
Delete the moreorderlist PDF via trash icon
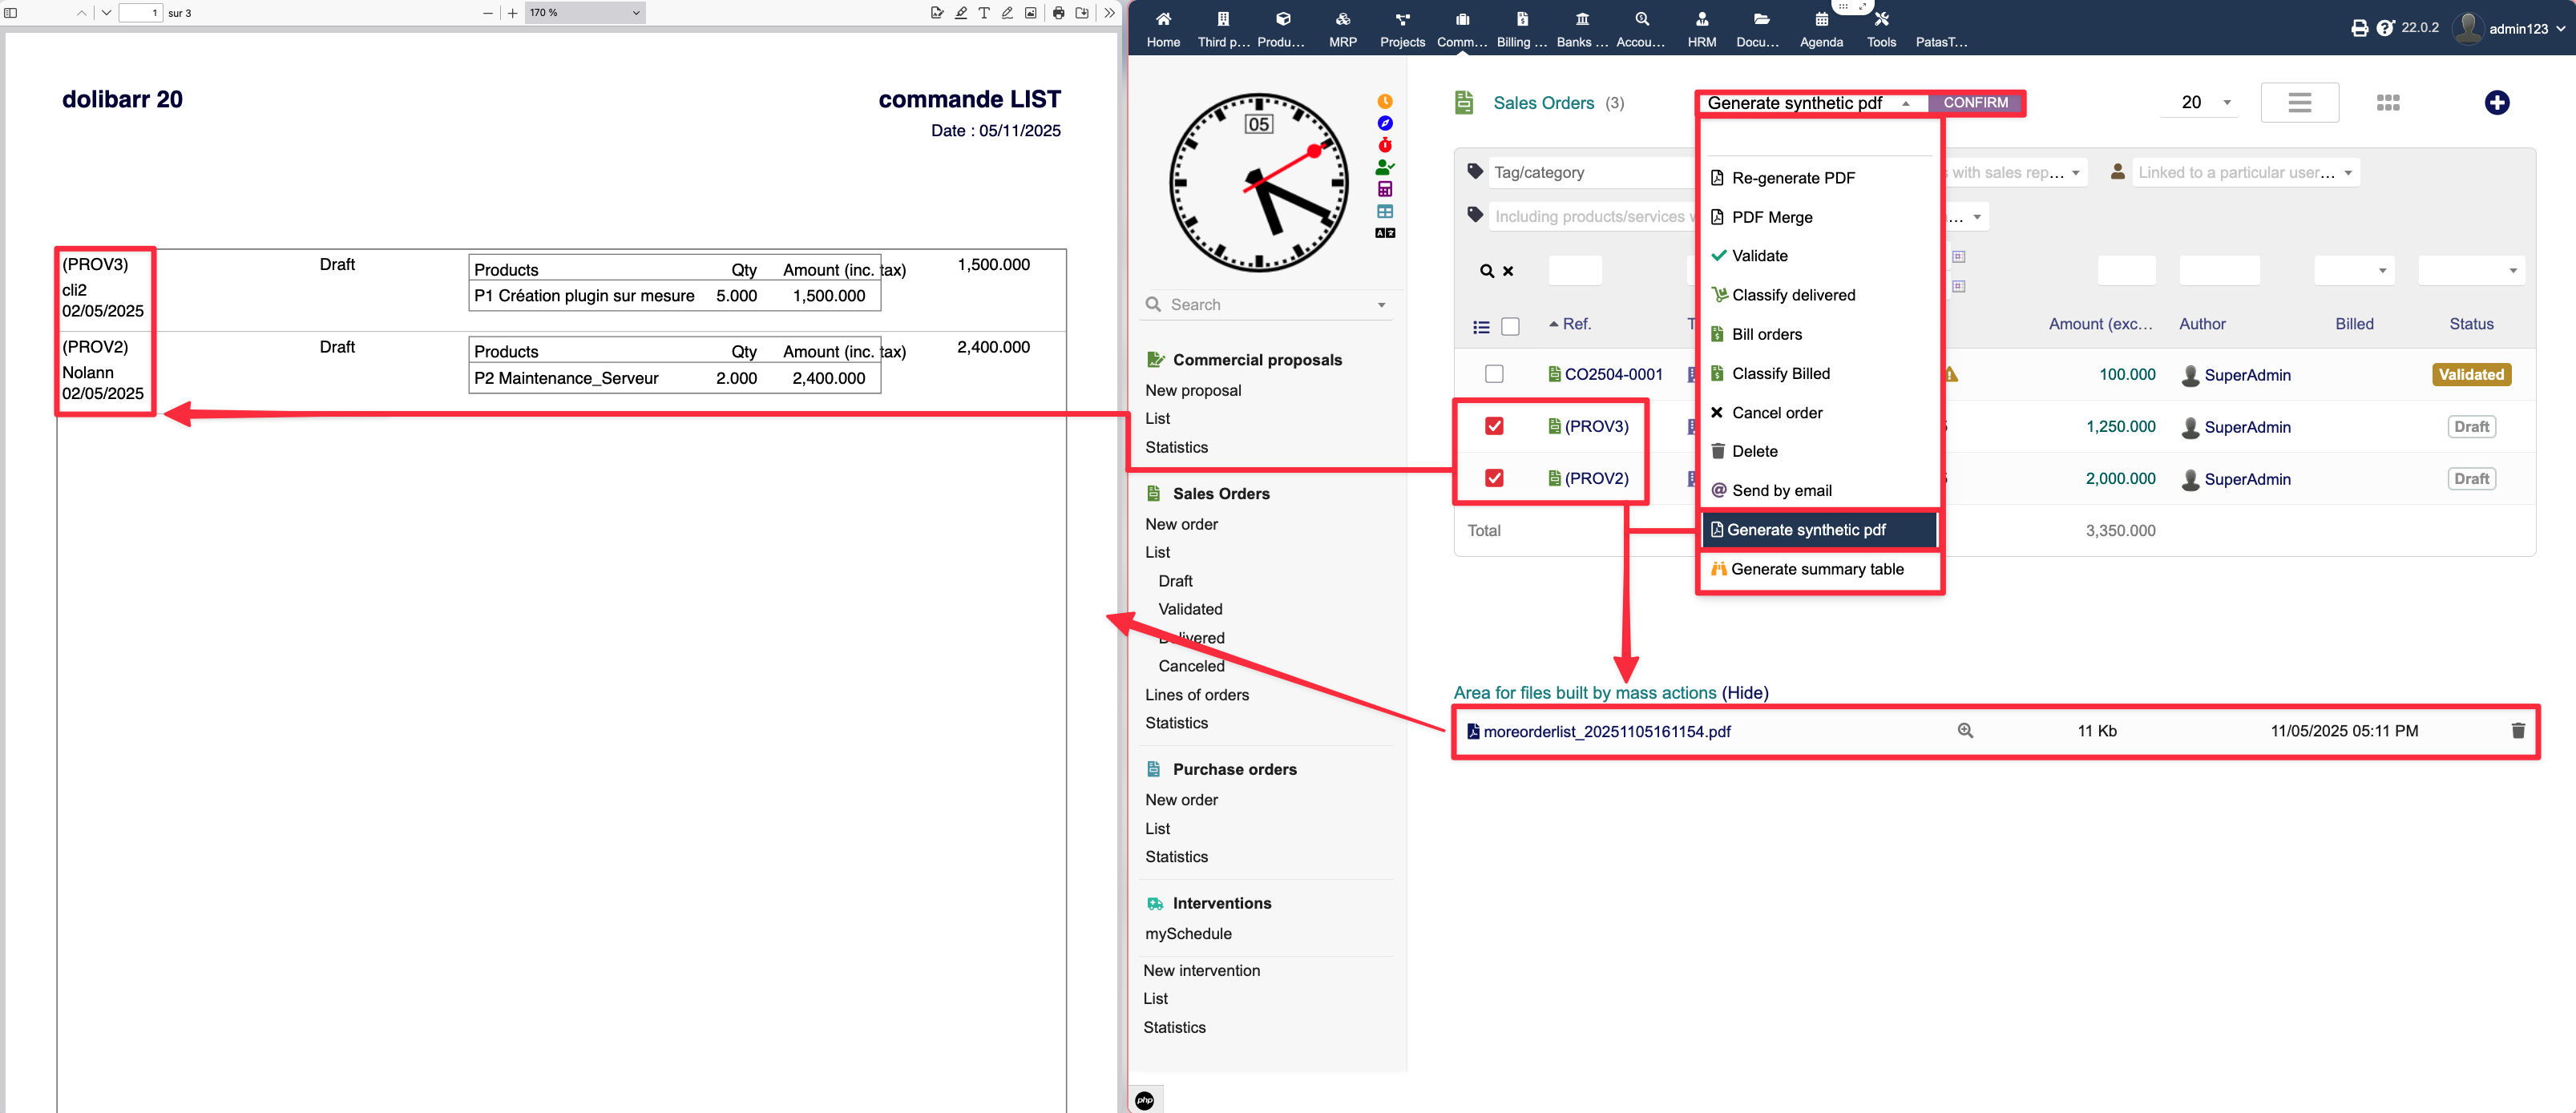pos(2517,731)
